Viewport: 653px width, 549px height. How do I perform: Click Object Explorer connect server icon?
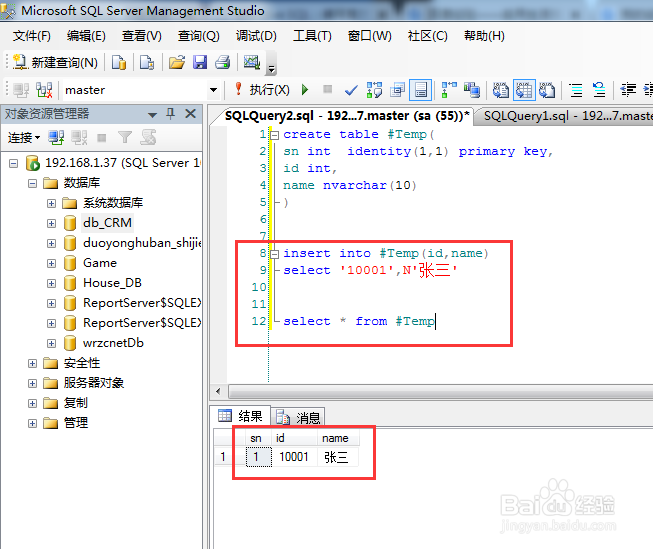pyautogui.click(x=56, y=137)
